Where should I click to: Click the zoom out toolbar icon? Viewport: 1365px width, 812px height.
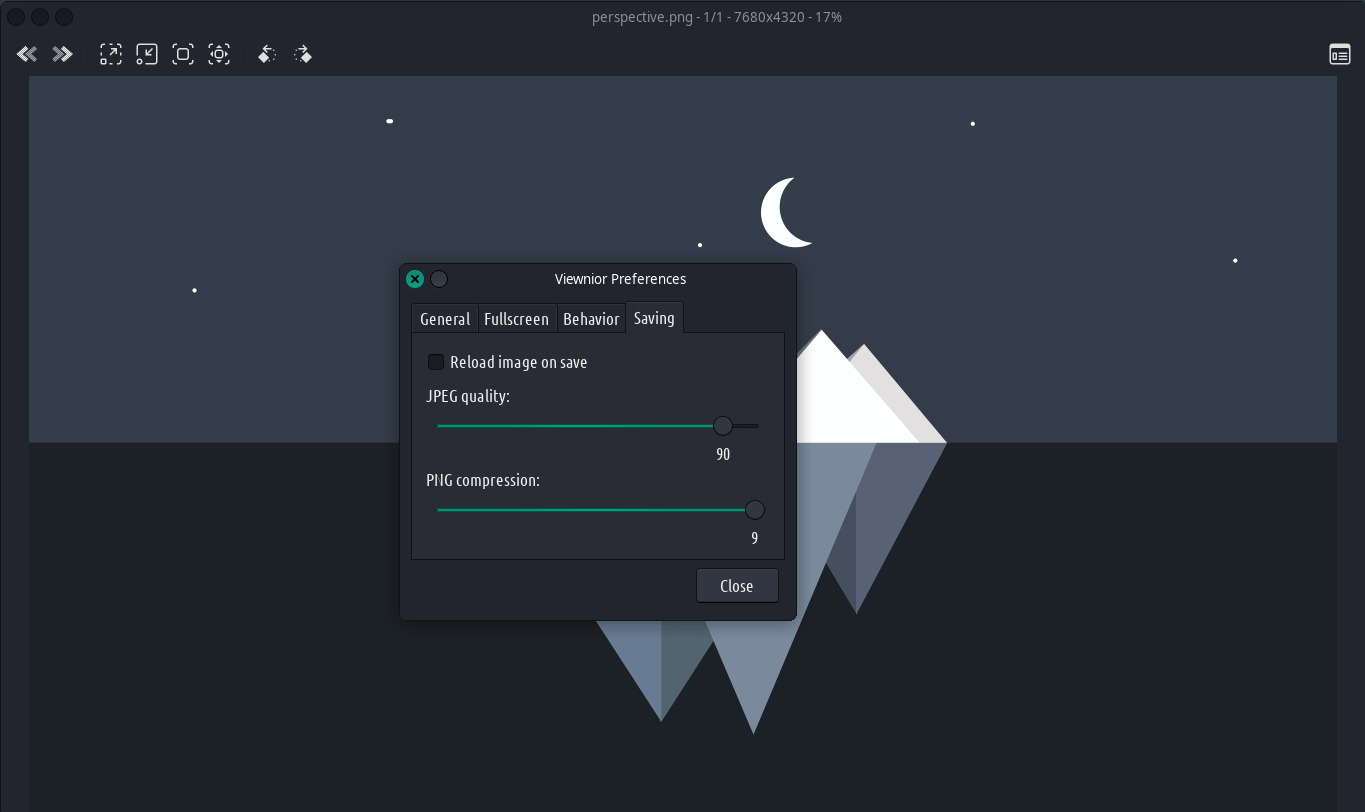coord(147,54)
